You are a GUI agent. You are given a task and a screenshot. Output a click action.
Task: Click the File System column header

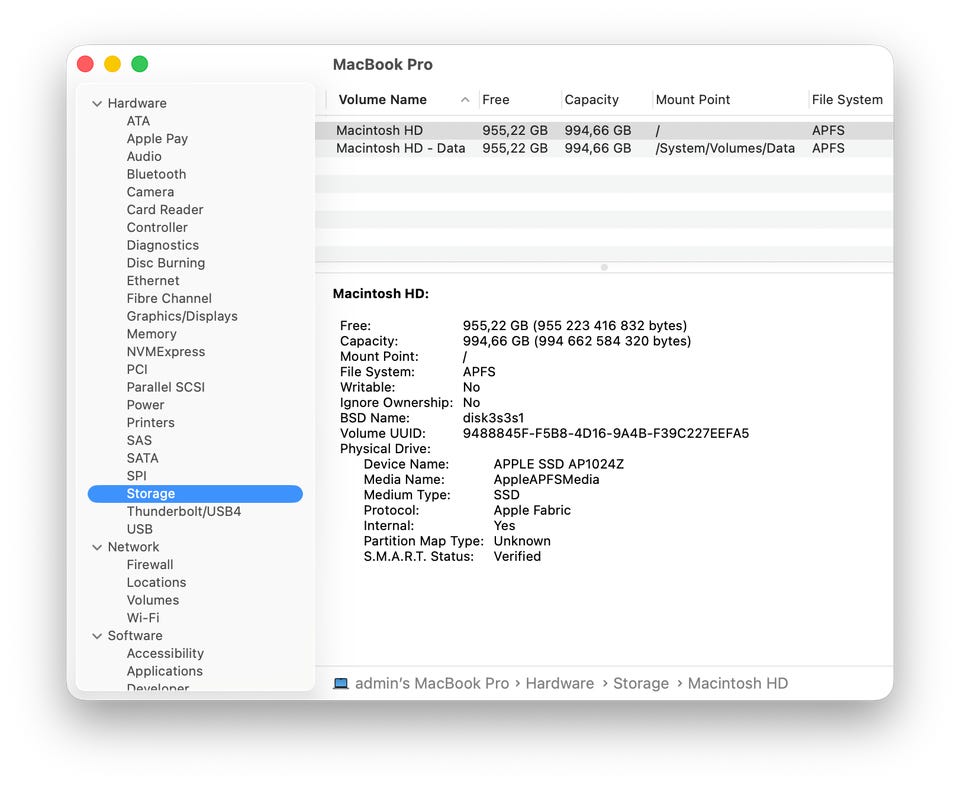tap(846, 100)
